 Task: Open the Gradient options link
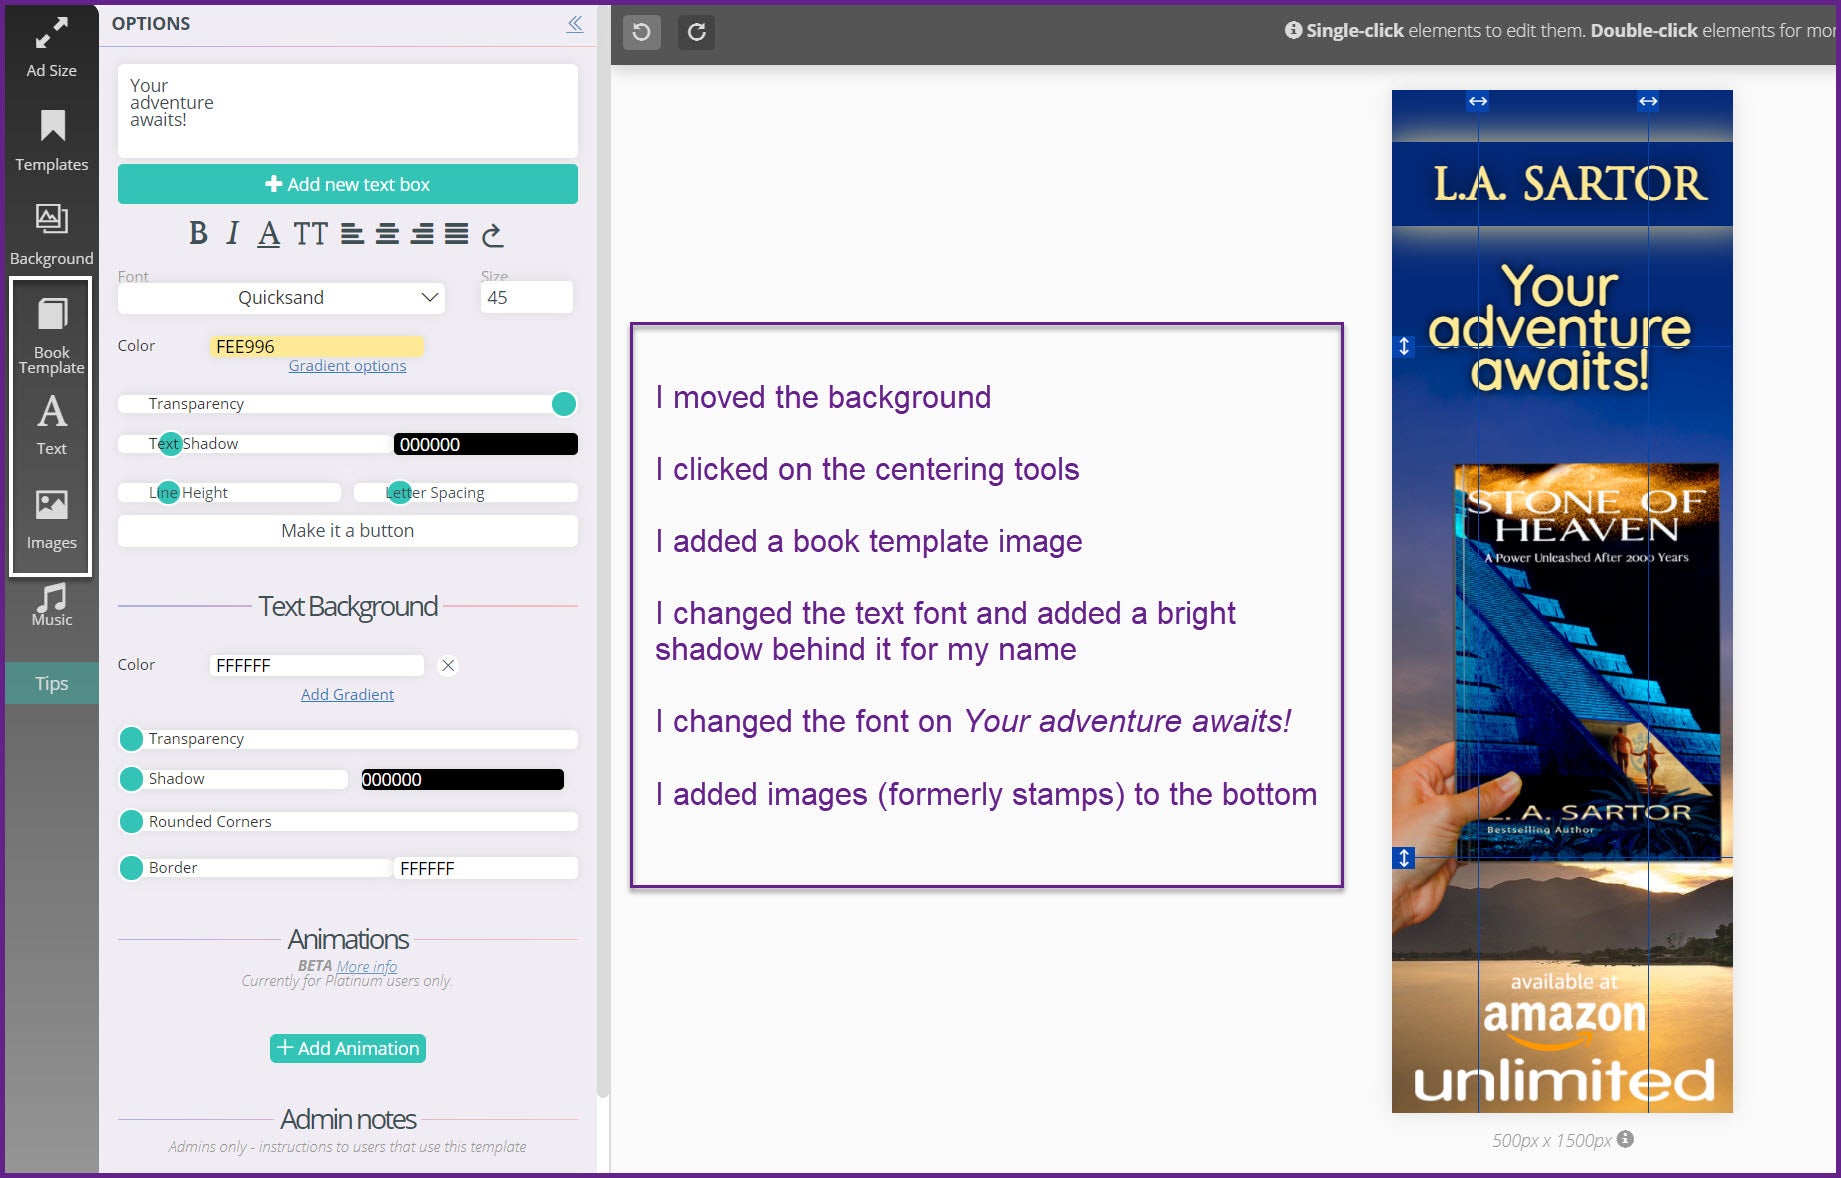[x=347, y=366]
